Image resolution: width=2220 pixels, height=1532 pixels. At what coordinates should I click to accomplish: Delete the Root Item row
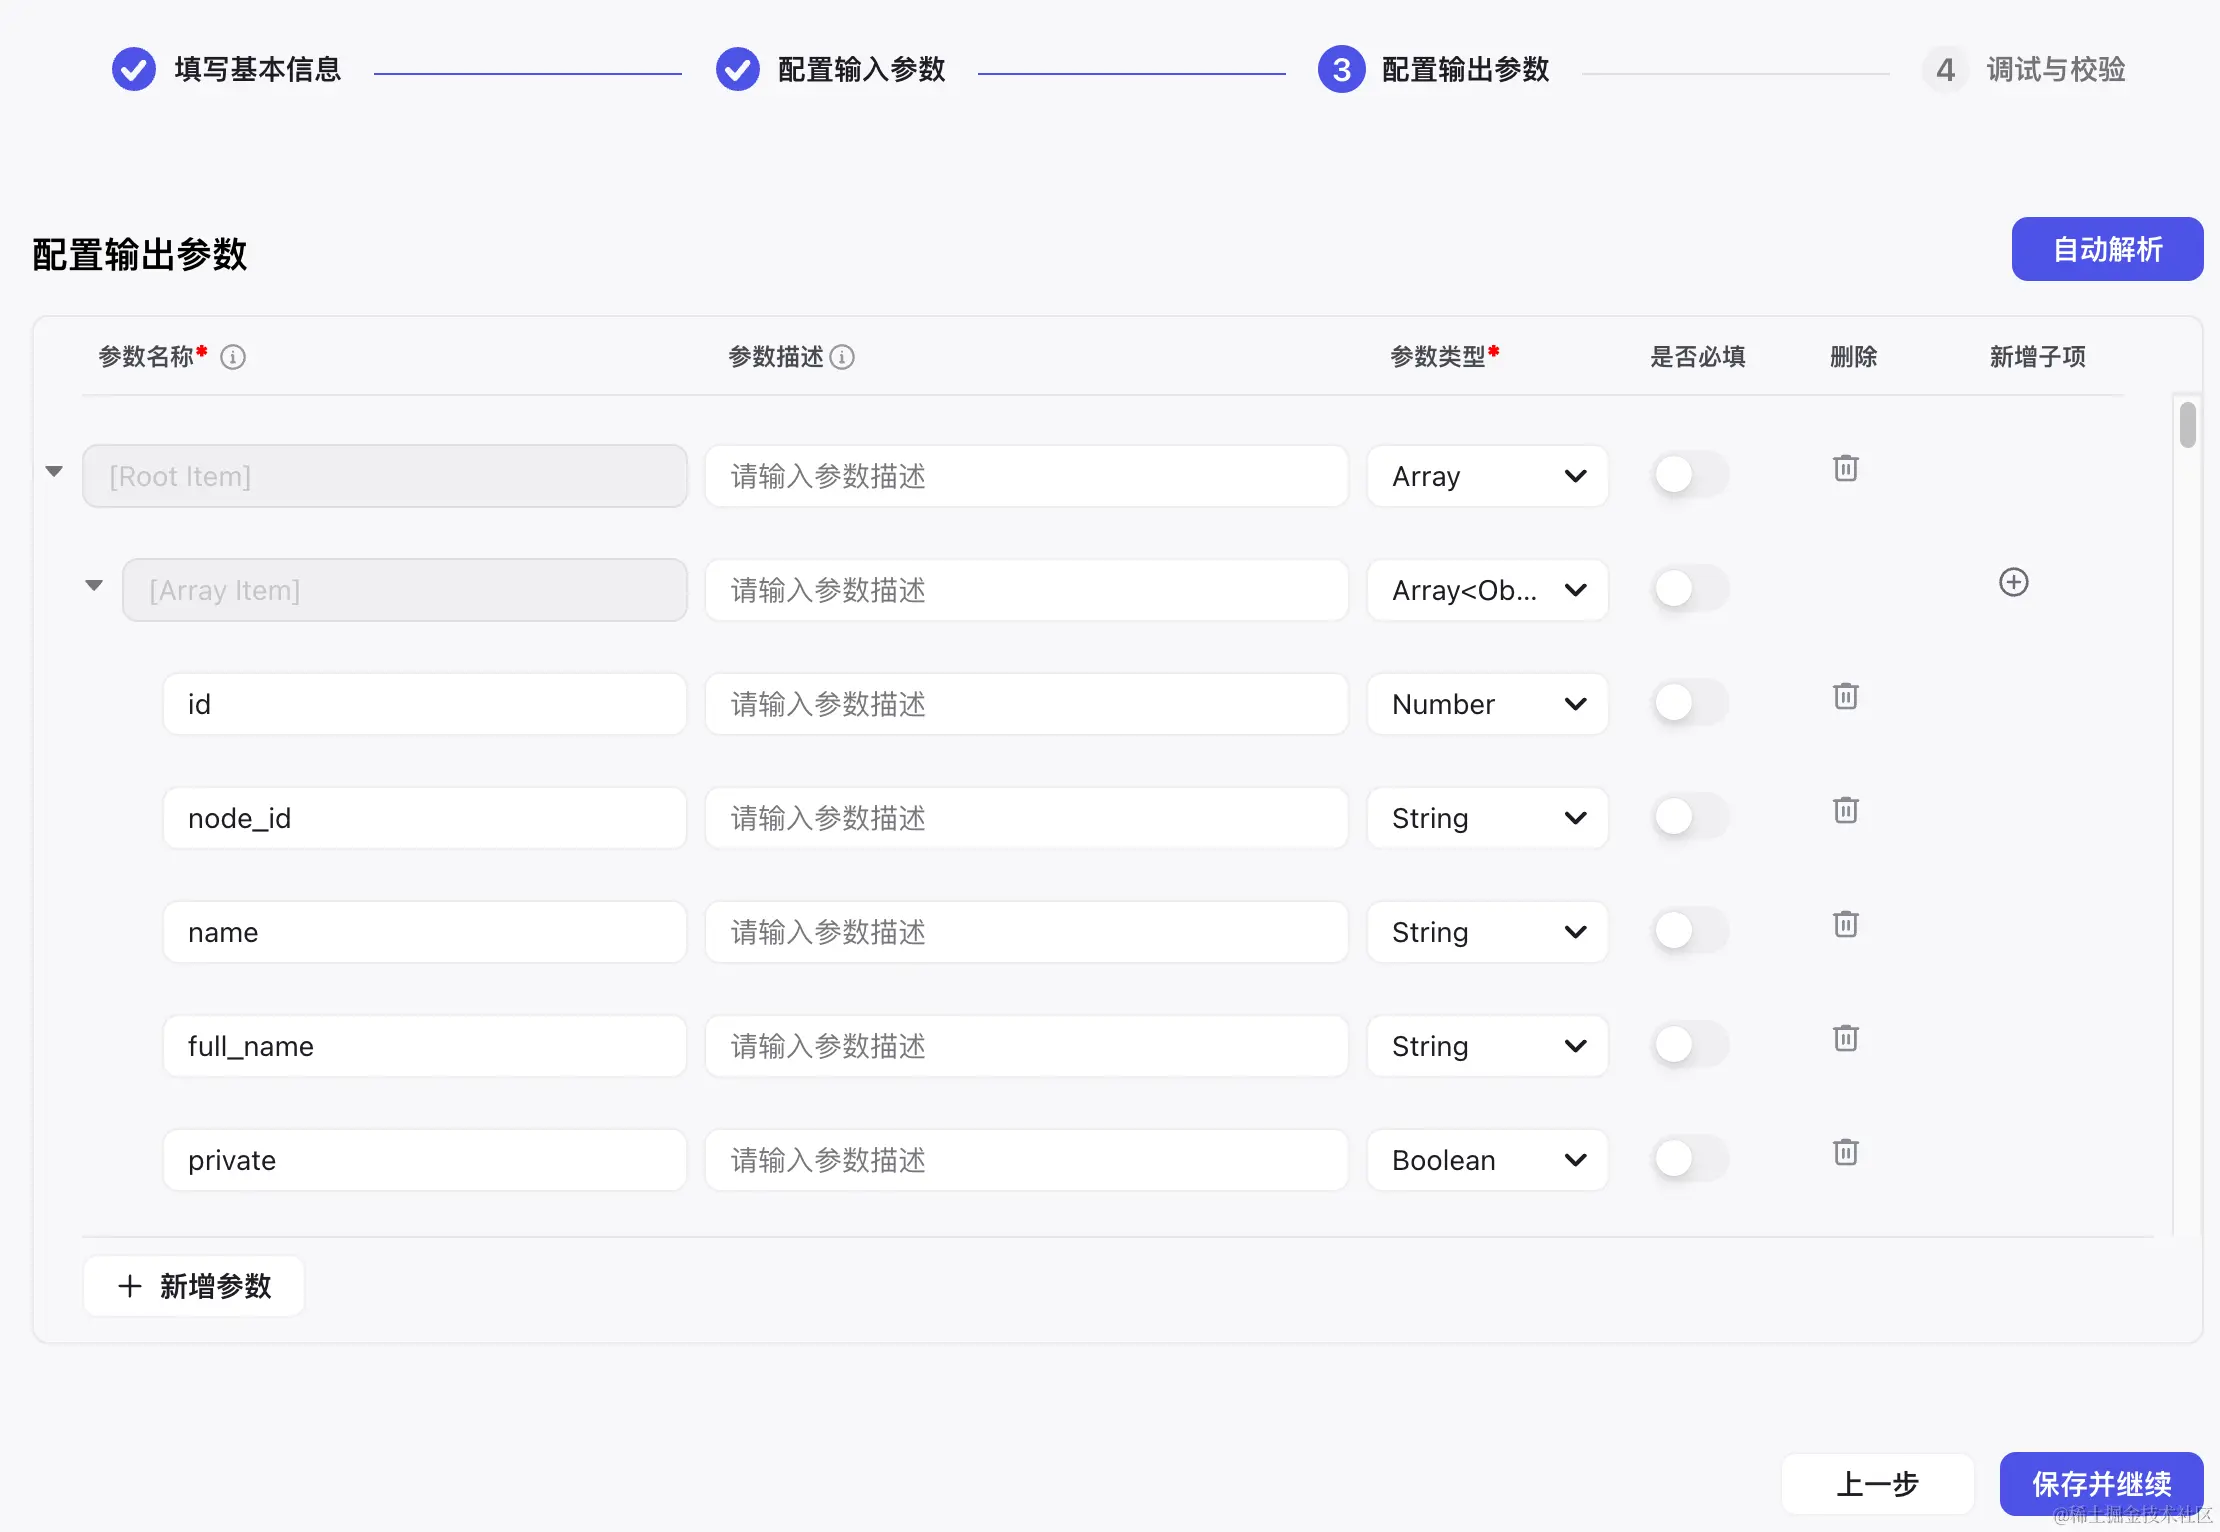1845,468
